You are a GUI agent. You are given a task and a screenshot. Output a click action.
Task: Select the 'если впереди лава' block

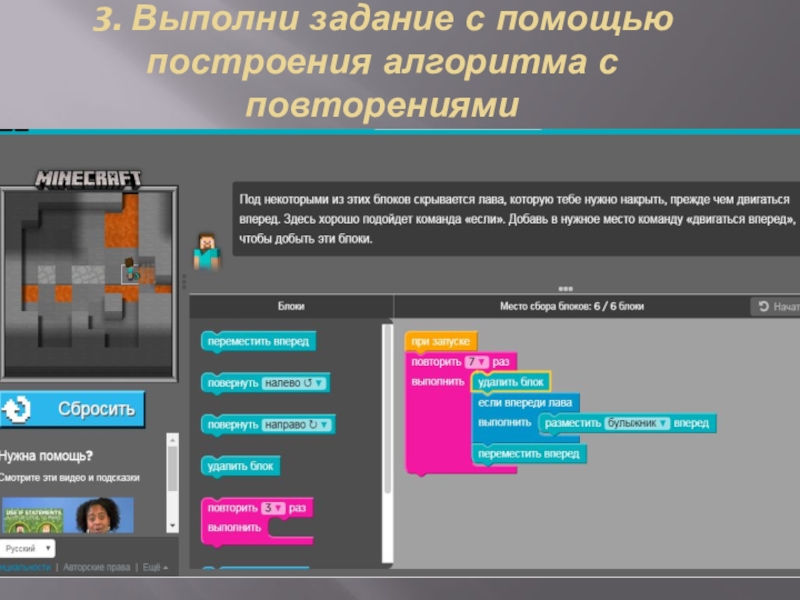coord(525,403)
